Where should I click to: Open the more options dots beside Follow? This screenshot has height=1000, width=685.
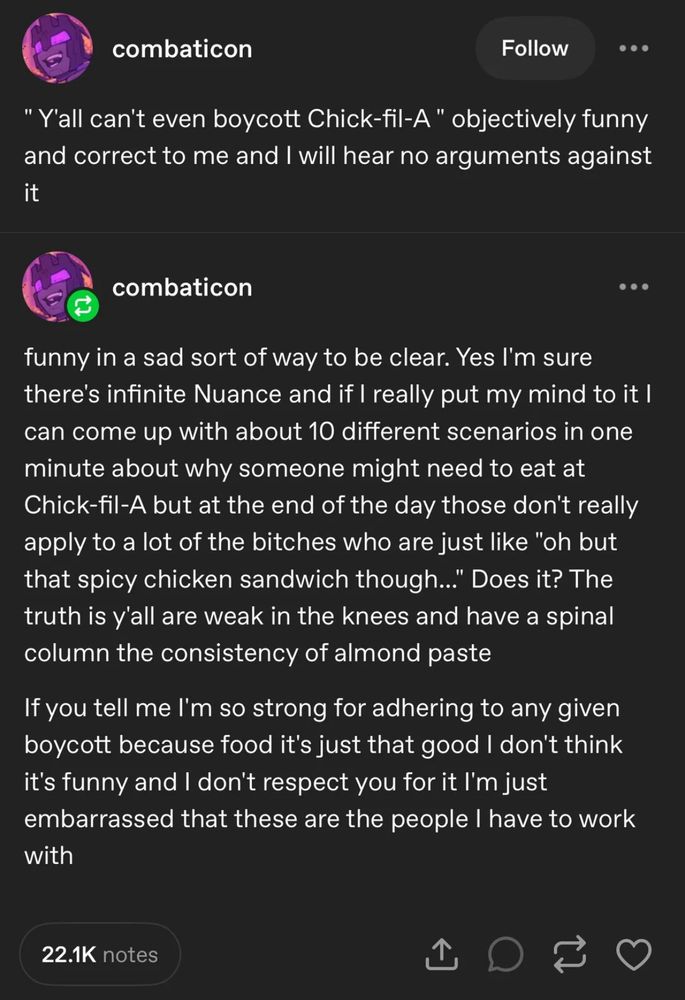[634, 48]
